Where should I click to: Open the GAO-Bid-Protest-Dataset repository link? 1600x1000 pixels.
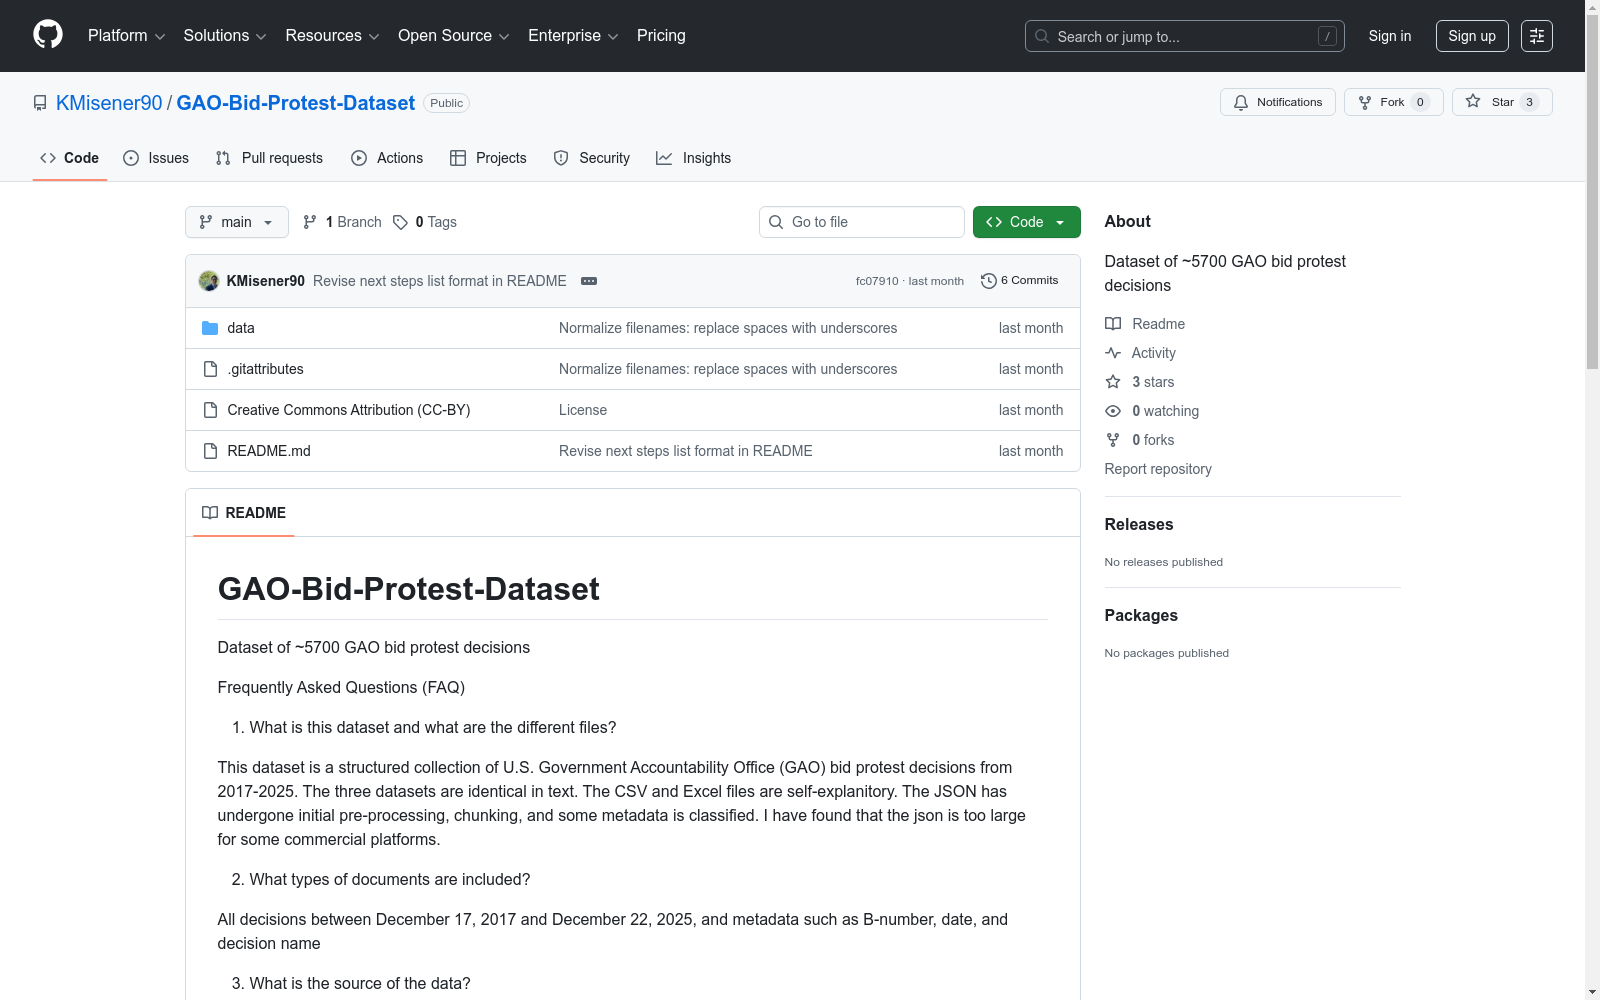[295, 103]
